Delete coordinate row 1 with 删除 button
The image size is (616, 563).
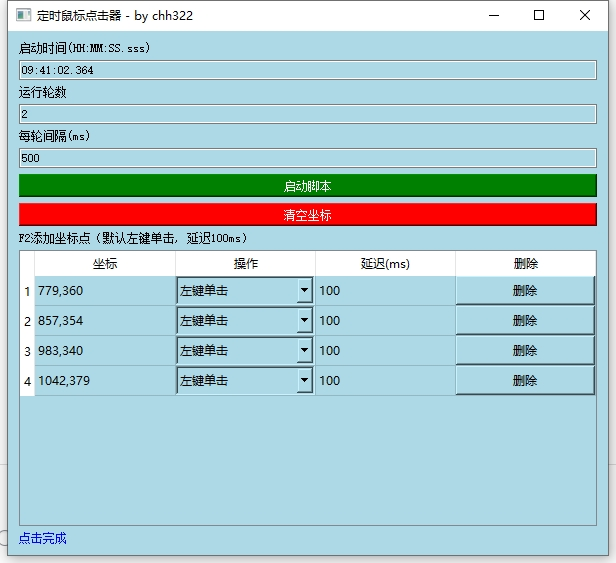click(525, 291)
